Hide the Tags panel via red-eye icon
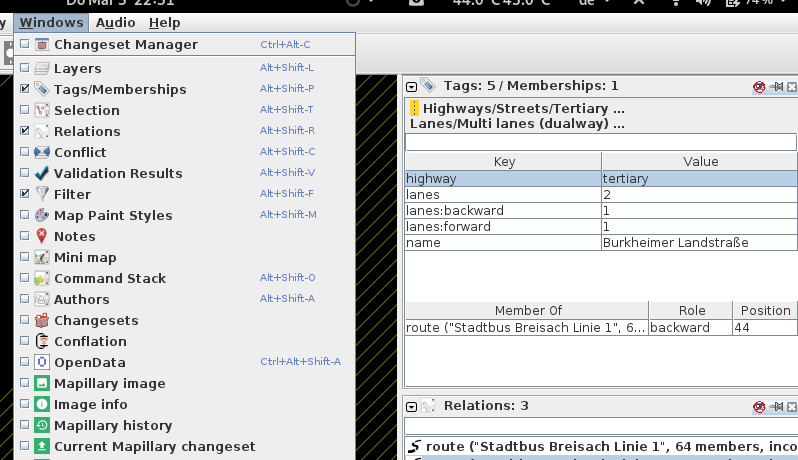 pos(759,87)
